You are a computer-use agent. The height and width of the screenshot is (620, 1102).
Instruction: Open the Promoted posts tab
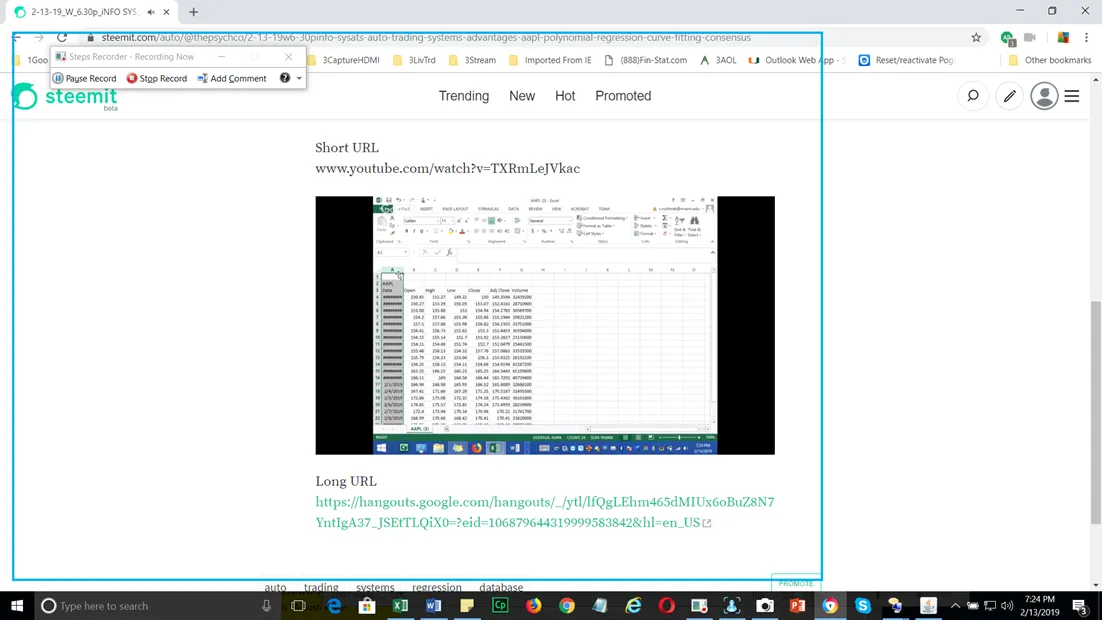point(623,96)
